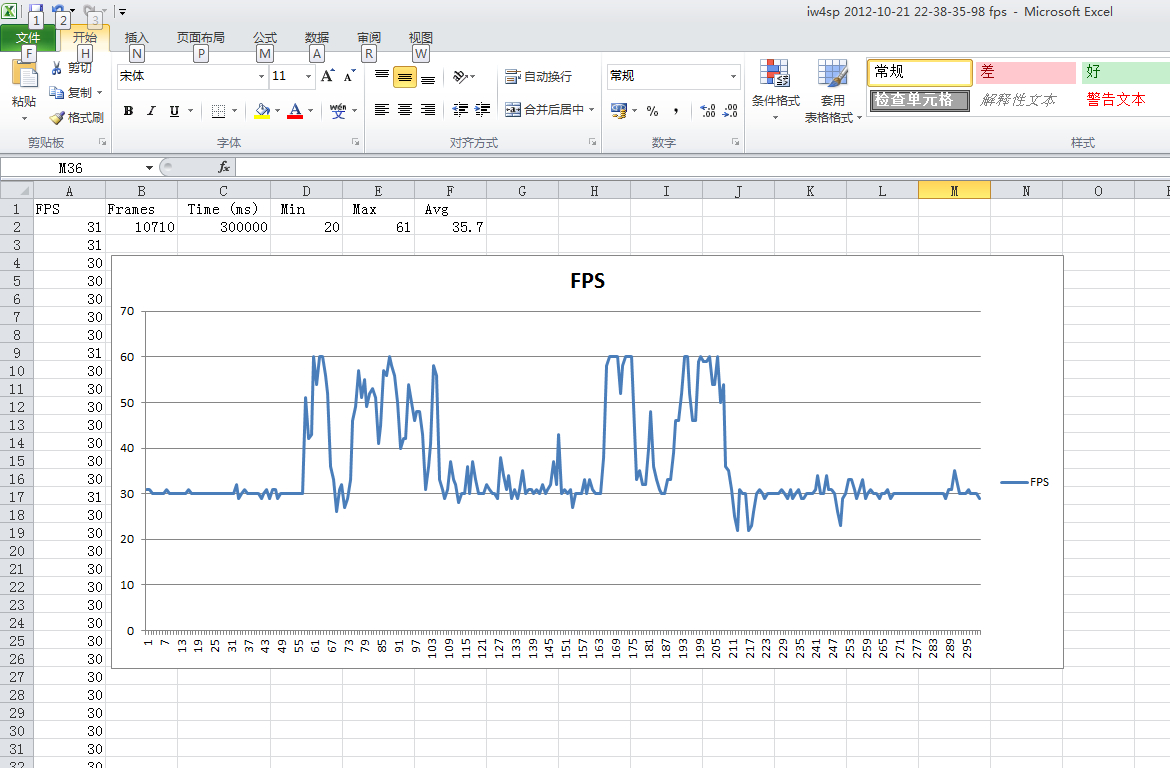1170x768 pixels.
Task: Toggle Underline formatting
Action: pos(174,110)
